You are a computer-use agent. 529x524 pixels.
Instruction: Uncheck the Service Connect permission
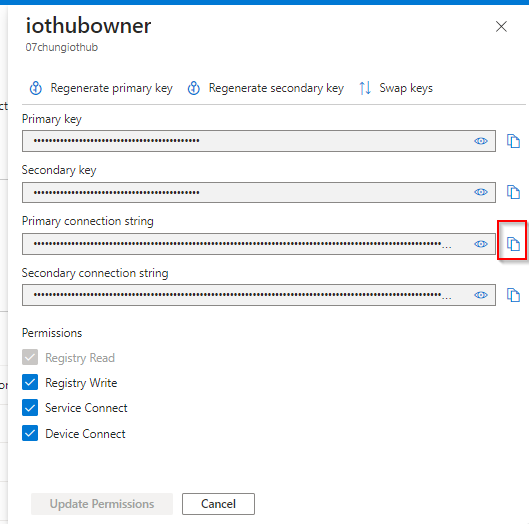(x=30, y=408)
